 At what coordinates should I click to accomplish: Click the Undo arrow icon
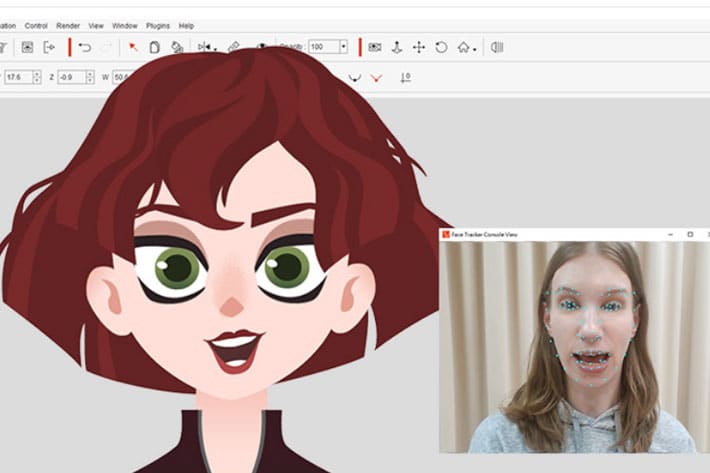pos(84,47)
